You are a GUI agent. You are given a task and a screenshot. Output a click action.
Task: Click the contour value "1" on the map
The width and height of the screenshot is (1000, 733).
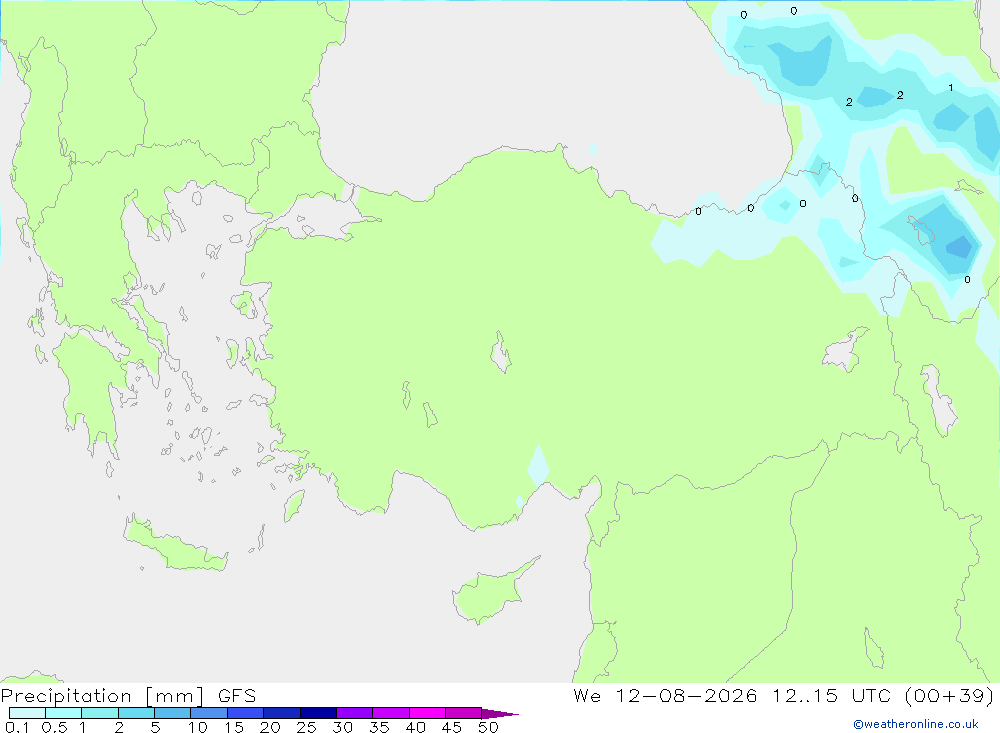pos(950,87)
